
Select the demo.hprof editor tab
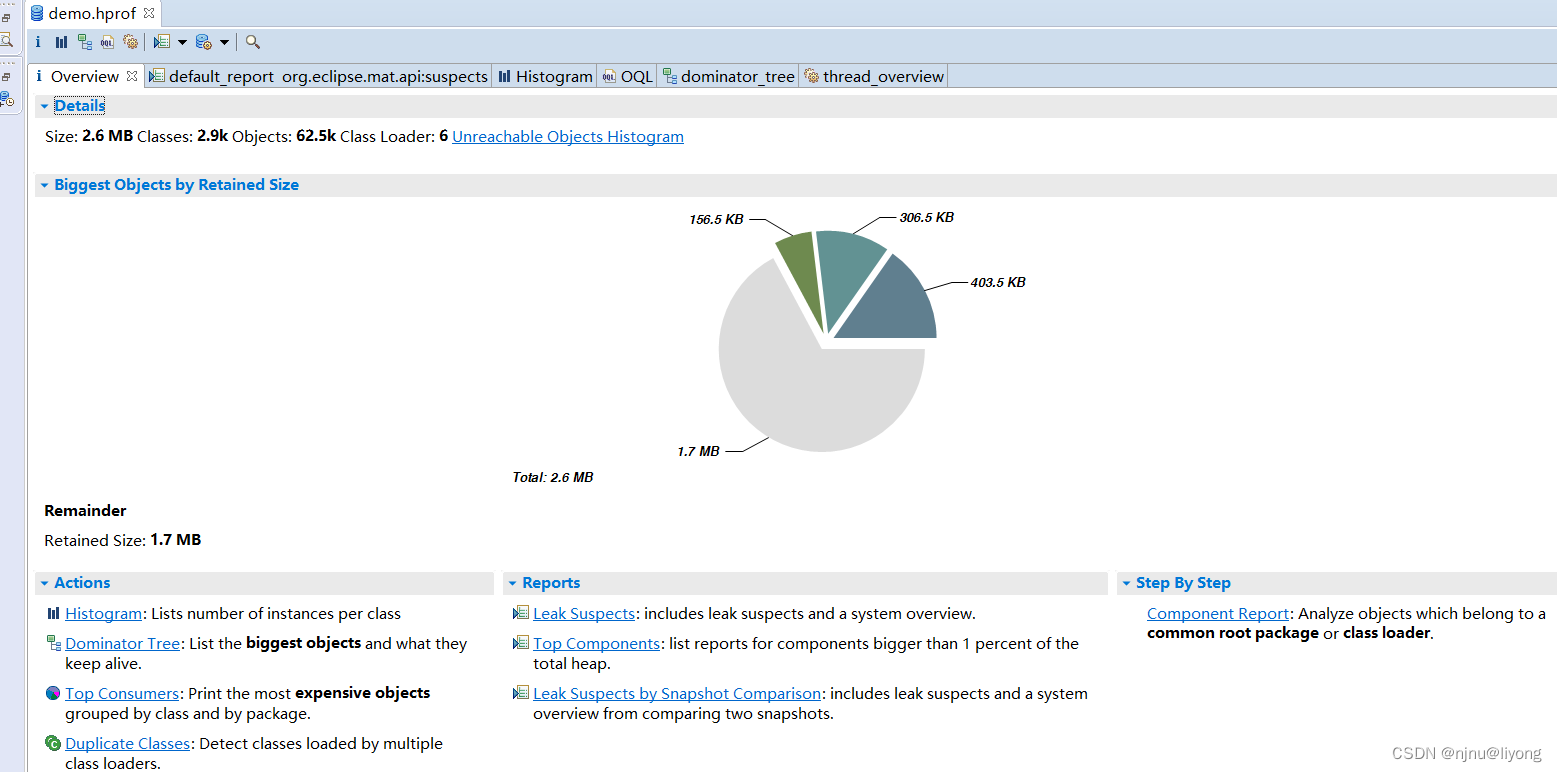tap(92, 14)
